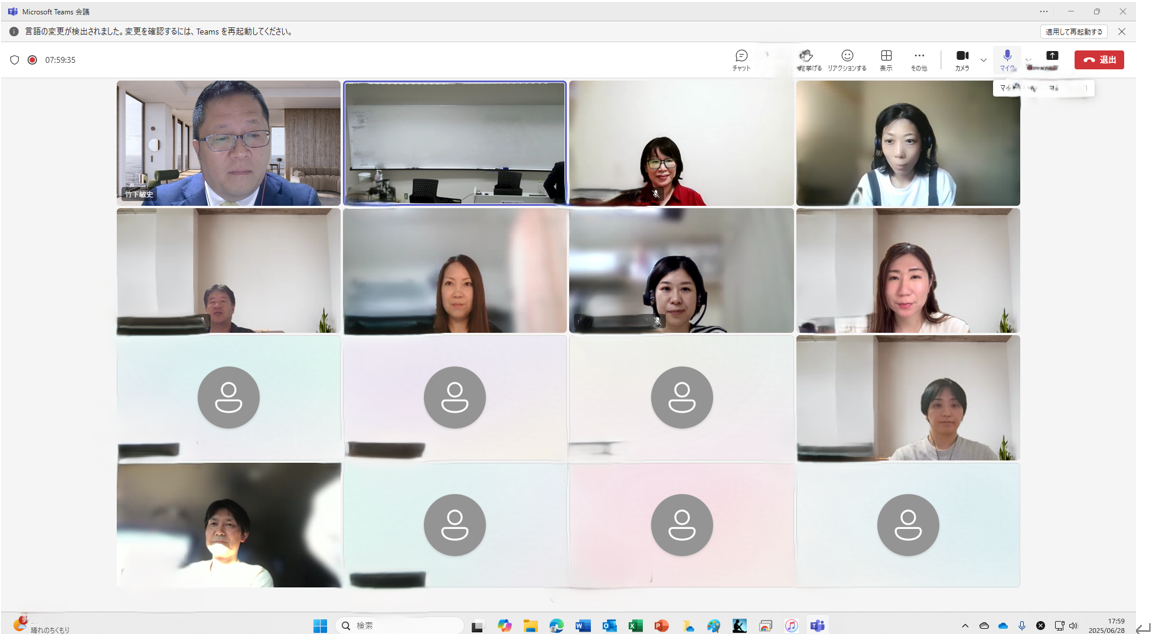This screenshot has width=1162, height=634.
Task: Open the チャット chat panel
Action: (741, 60)
